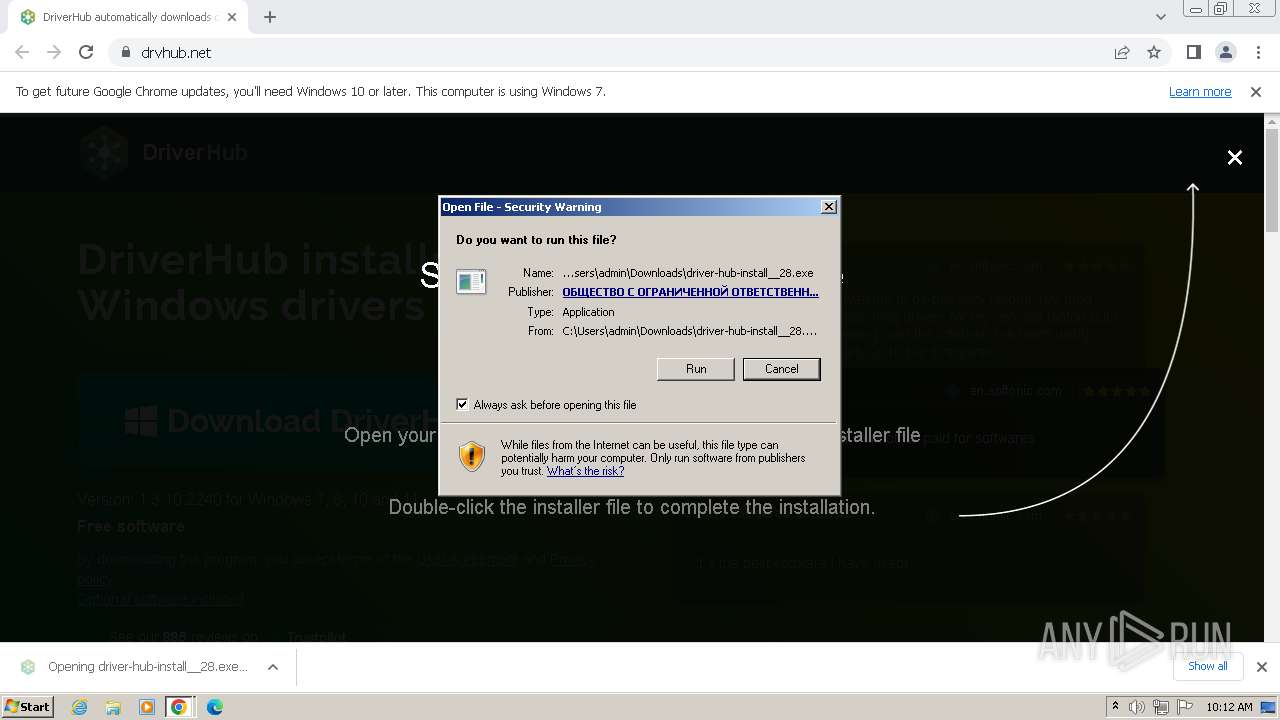Click the network tray icon
1280x720 pixels.
pos(1161,707)
